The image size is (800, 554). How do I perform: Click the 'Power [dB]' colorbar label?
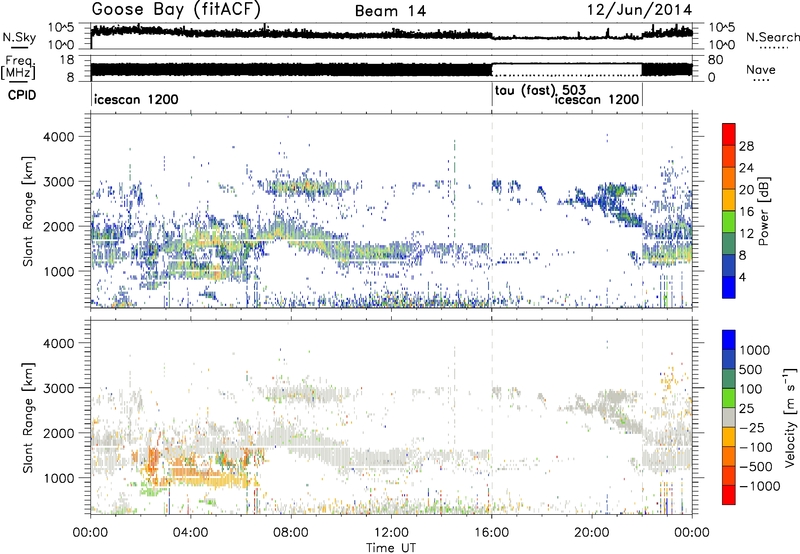pyautogui.click(x=763, y=211)
